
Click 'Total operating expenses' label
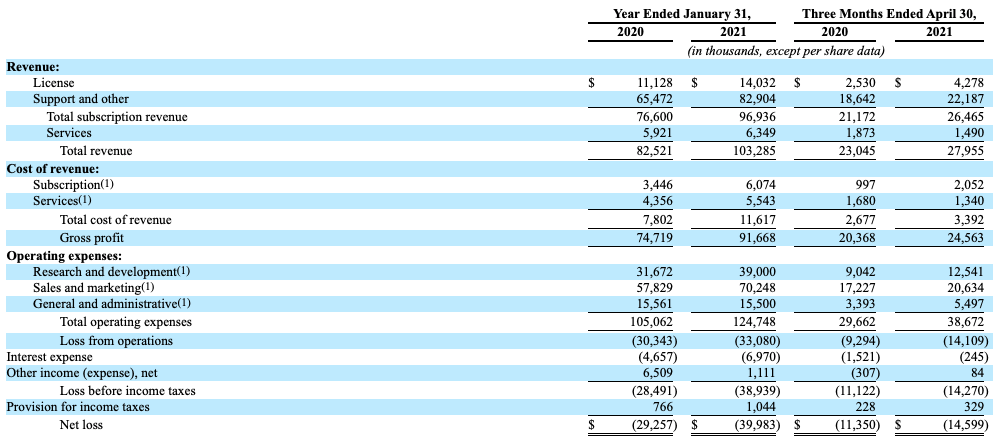click(126, 322)
